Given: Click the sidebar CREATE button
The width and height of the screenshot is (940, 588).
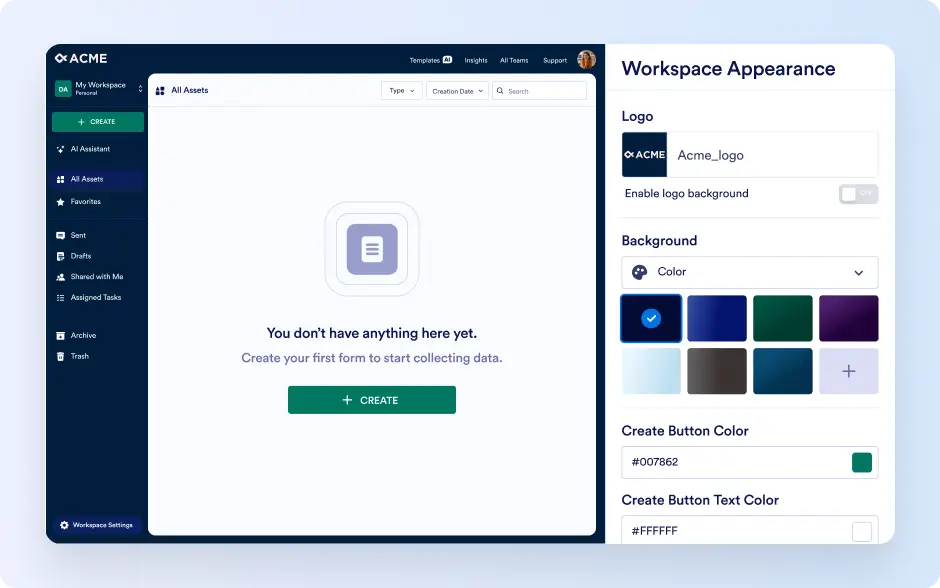Looking at the screenshot, I should [x=98, y=122].
